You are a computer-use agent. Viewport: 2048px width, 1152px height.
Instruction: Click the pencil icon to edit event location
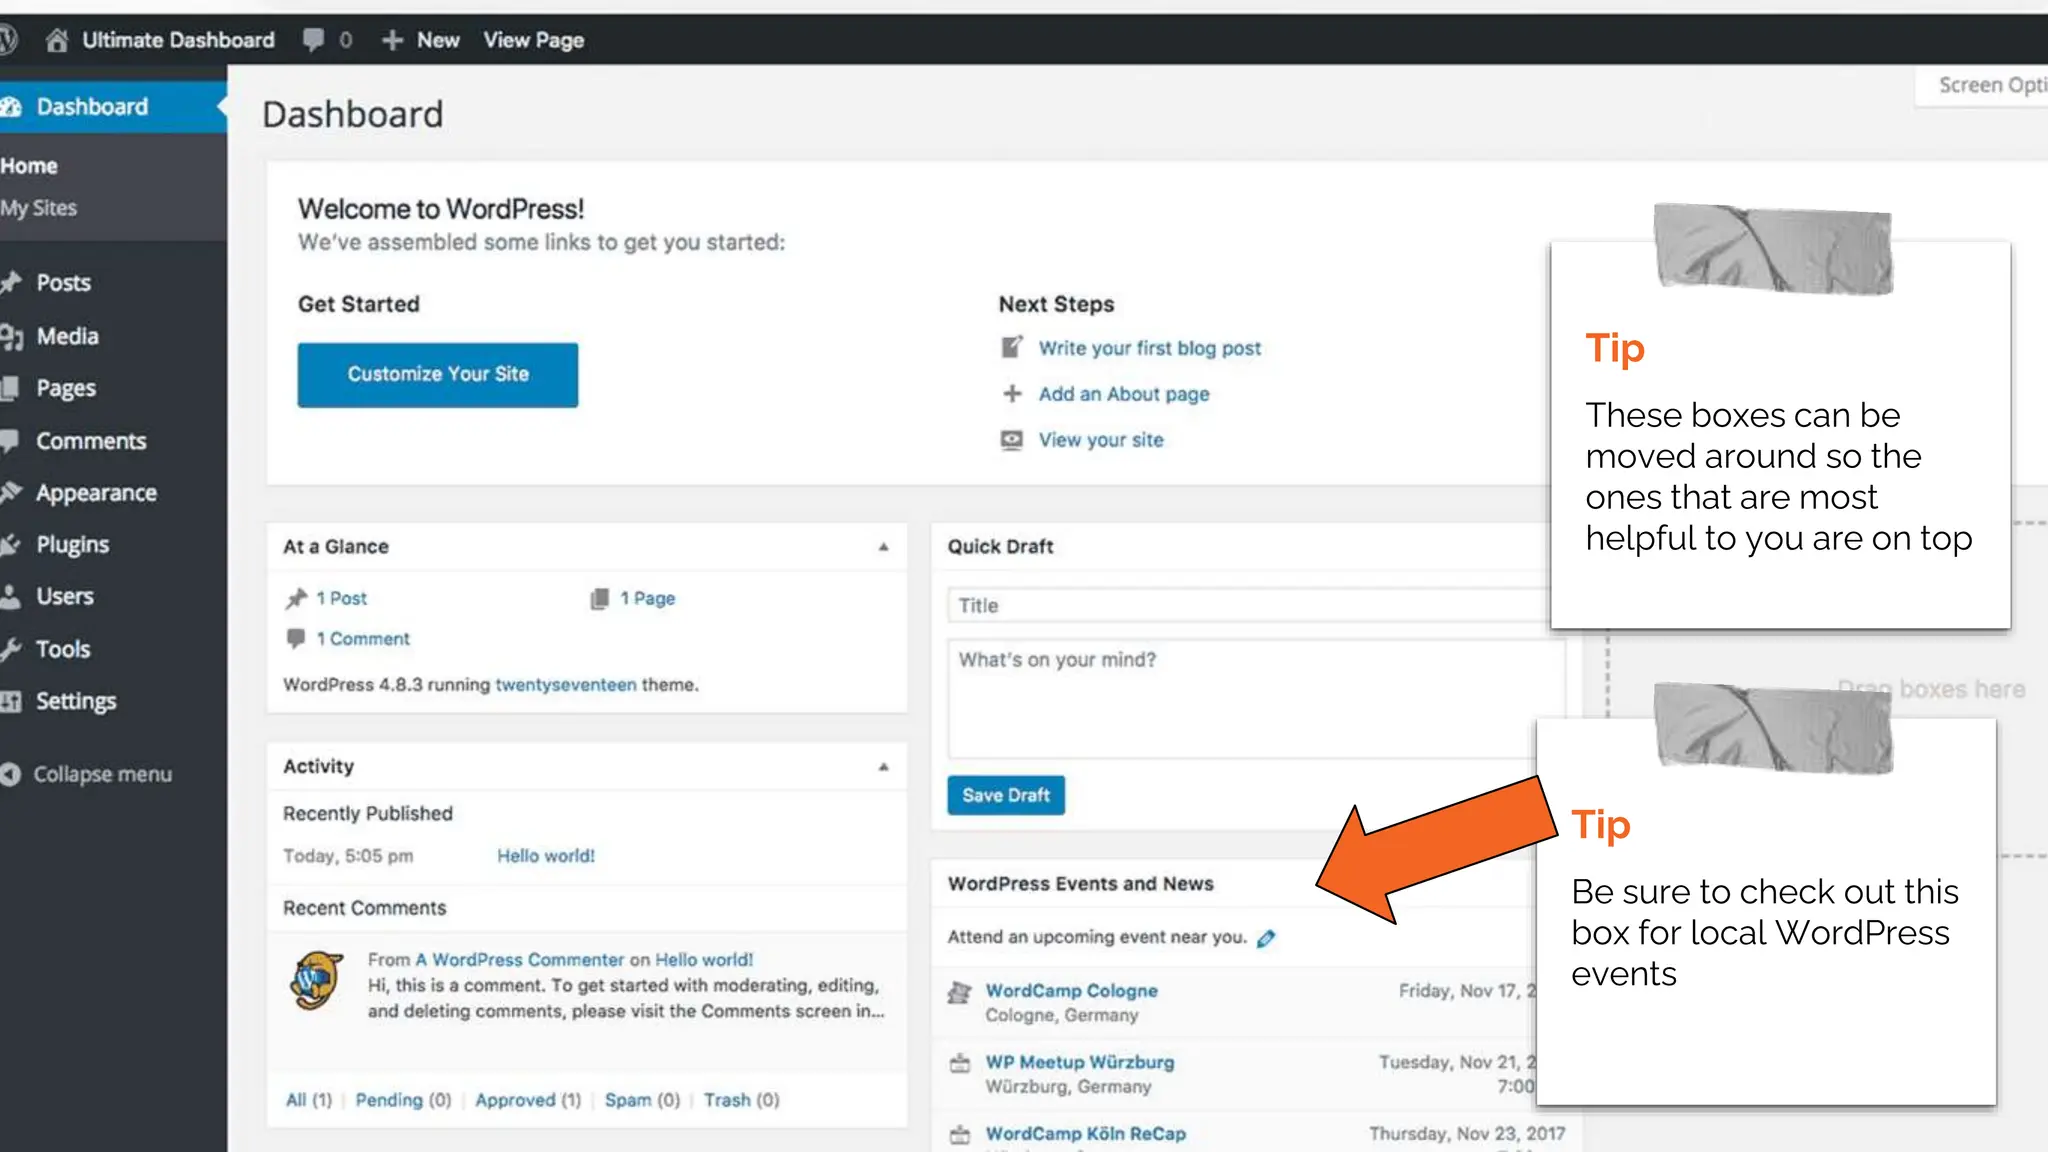click(1266, 938)
